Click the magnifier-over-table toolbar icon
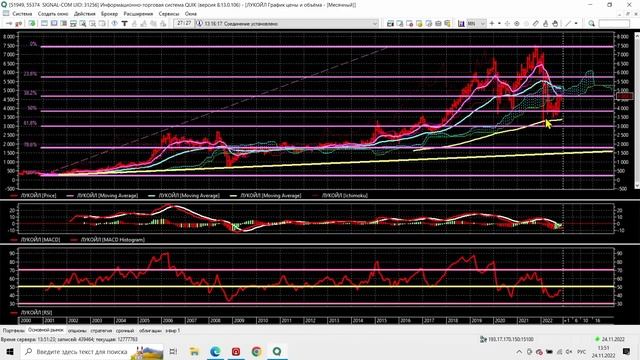Screen dimensions: 640x360 83,24
